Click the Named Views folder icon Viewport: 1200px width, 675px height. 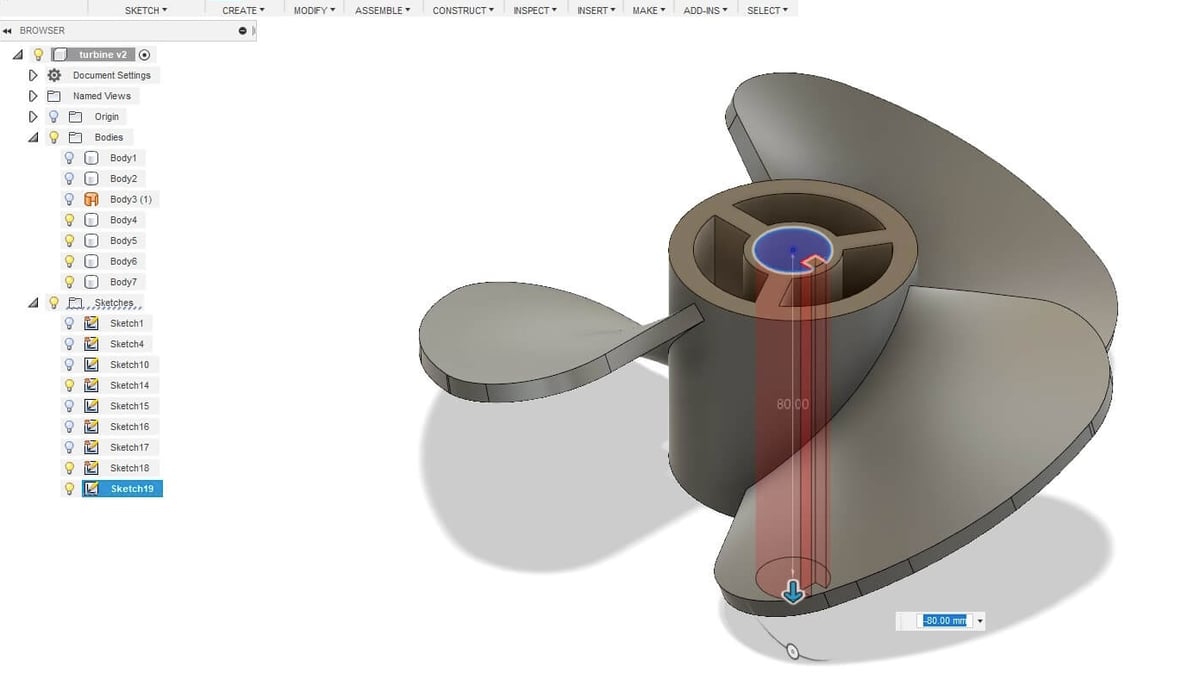[54, 96]
